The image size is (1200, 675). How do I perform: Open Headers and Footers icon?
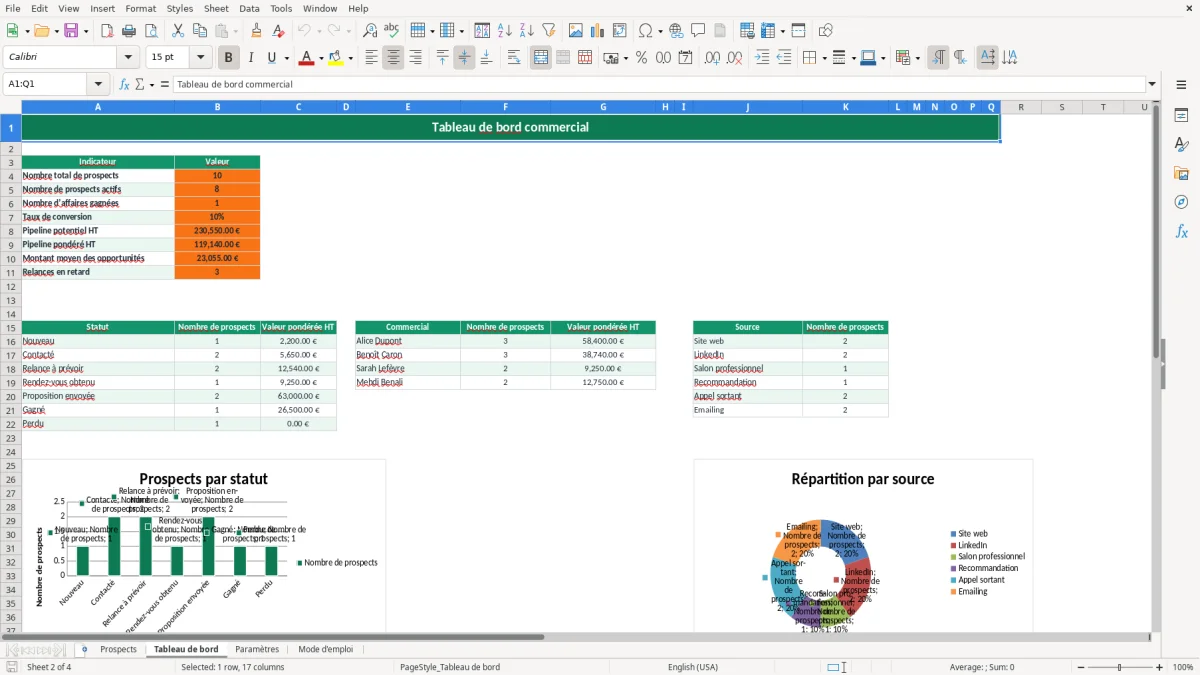pos(720,31)
